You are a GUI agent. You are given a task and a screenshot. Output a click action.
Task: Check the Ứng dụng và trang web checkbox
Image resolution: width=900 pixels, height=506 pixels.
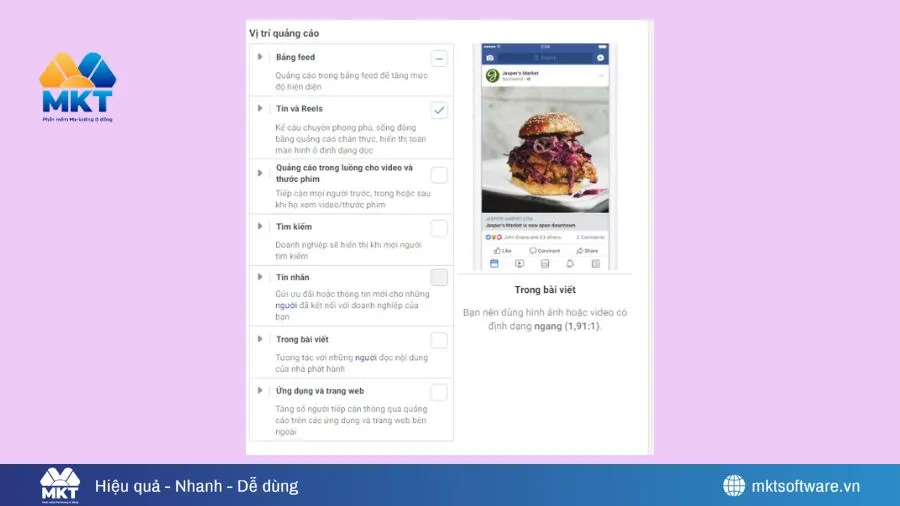tap(439, 392)
